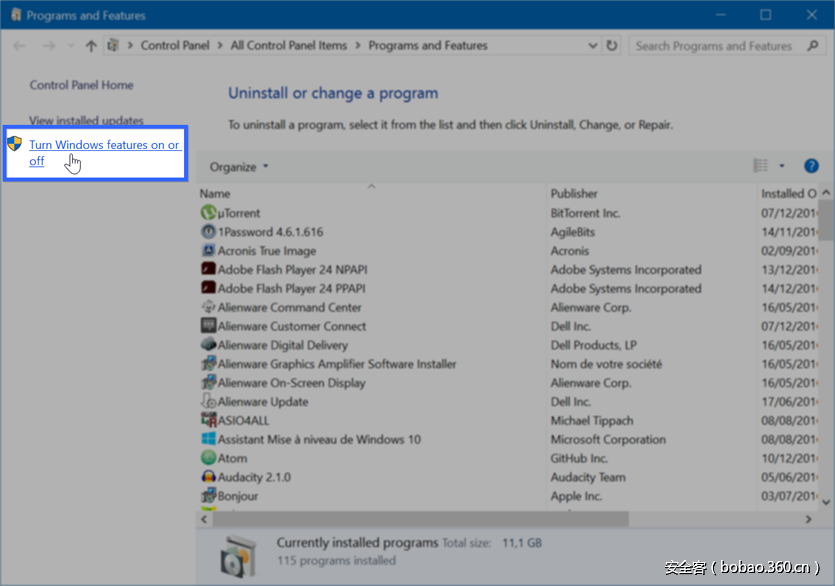835x586 pixels.
Task: Click the scroll up arrow of the list
Action: tap(826, 192)
